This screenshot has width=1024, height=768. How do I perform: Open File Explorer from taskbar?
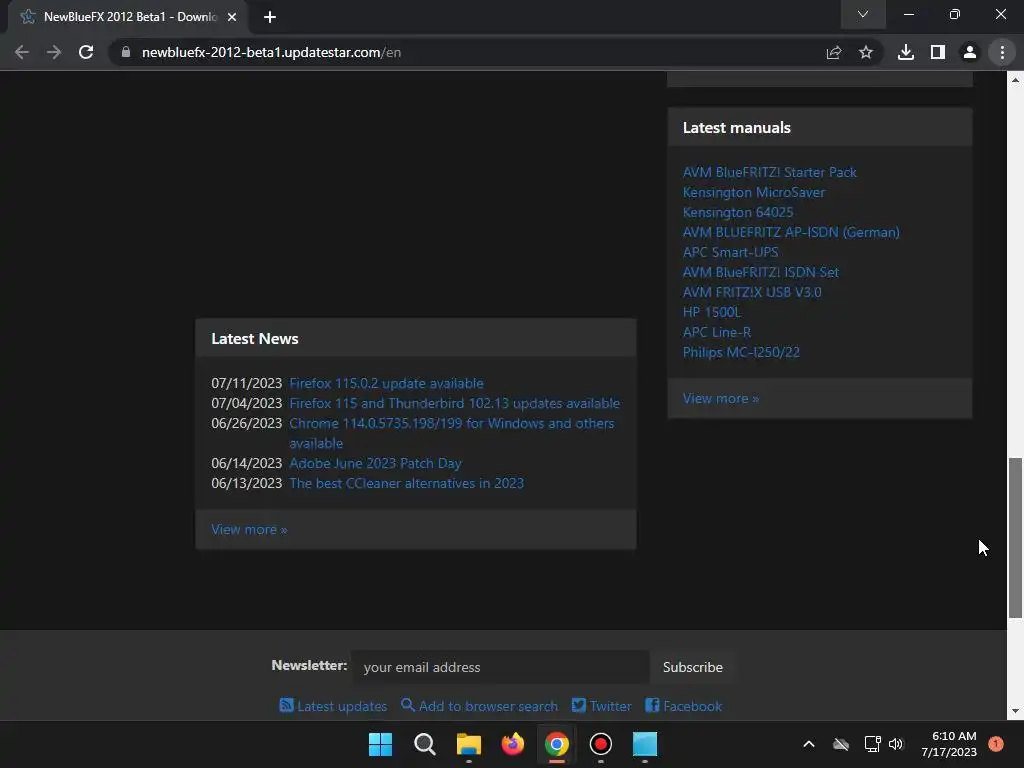(x=469, y=744)
